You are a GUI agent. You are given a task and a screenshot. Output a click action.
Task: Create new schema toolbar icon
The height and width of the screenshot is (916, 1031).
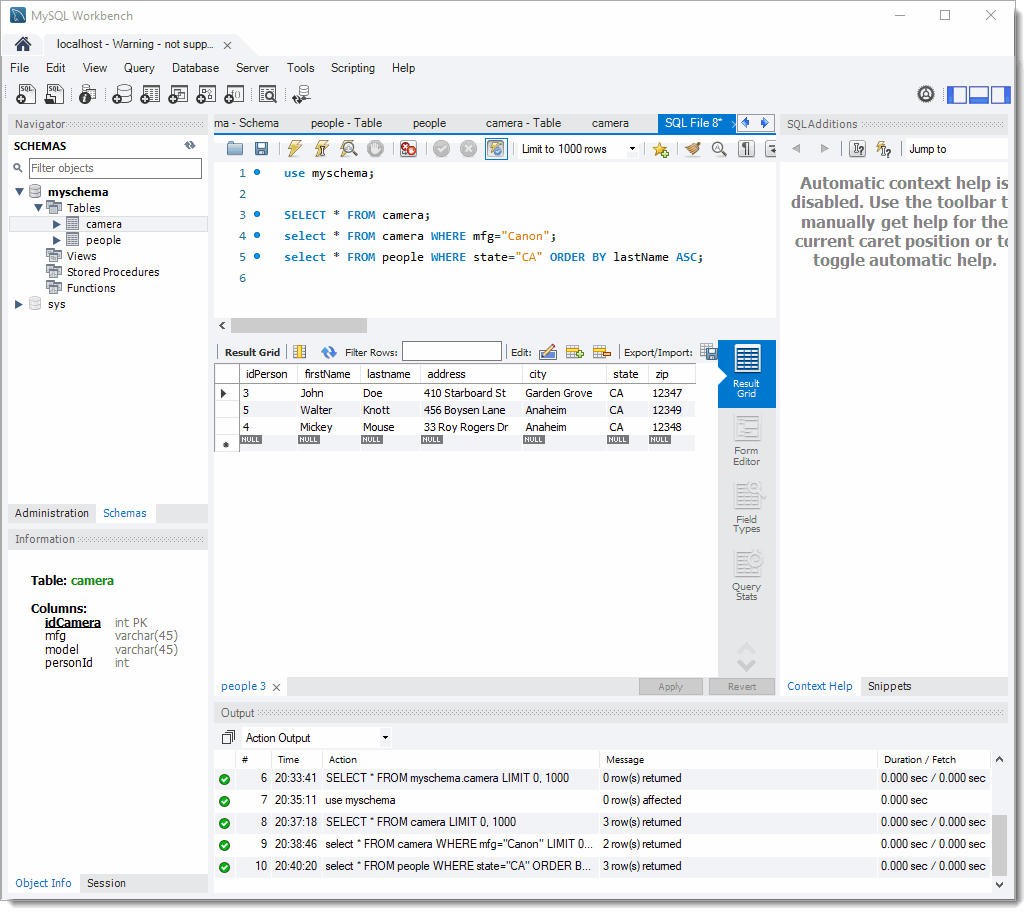(122, 94)
